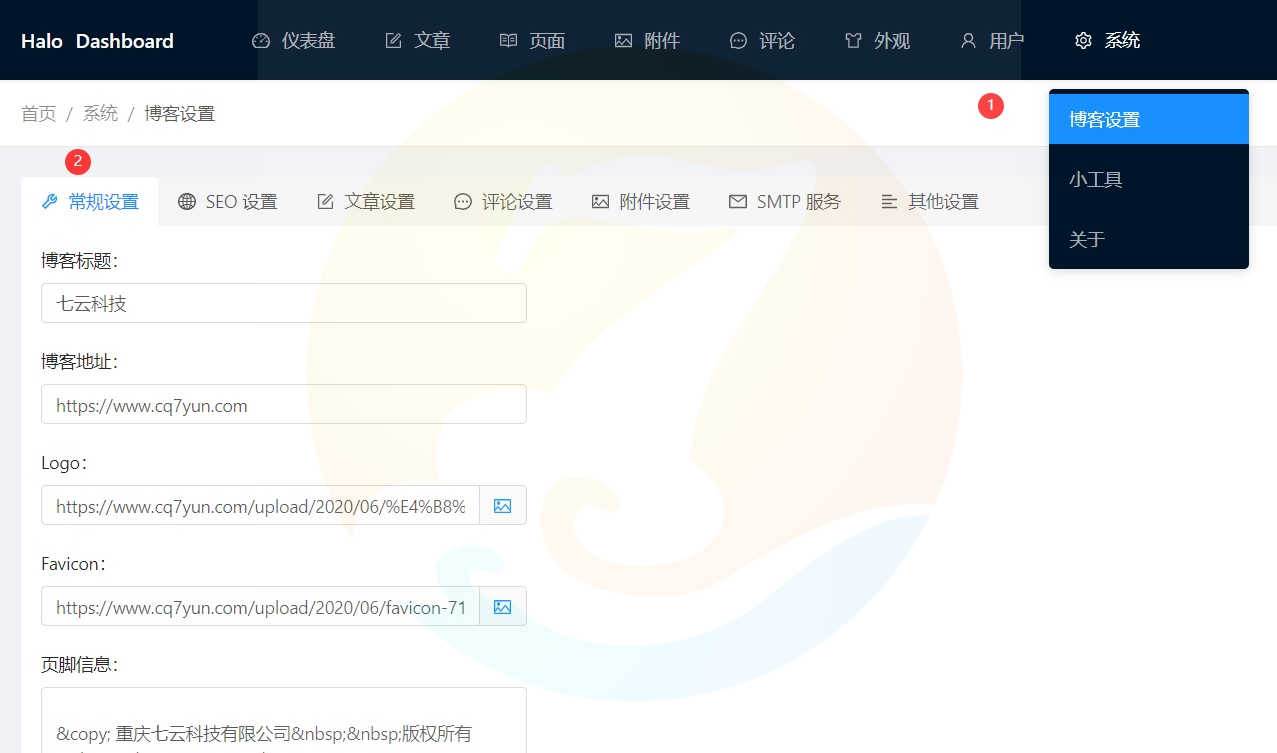Expand the 系统 menu
This screenshot has width=1277, height=753.
coord(1107,41)
